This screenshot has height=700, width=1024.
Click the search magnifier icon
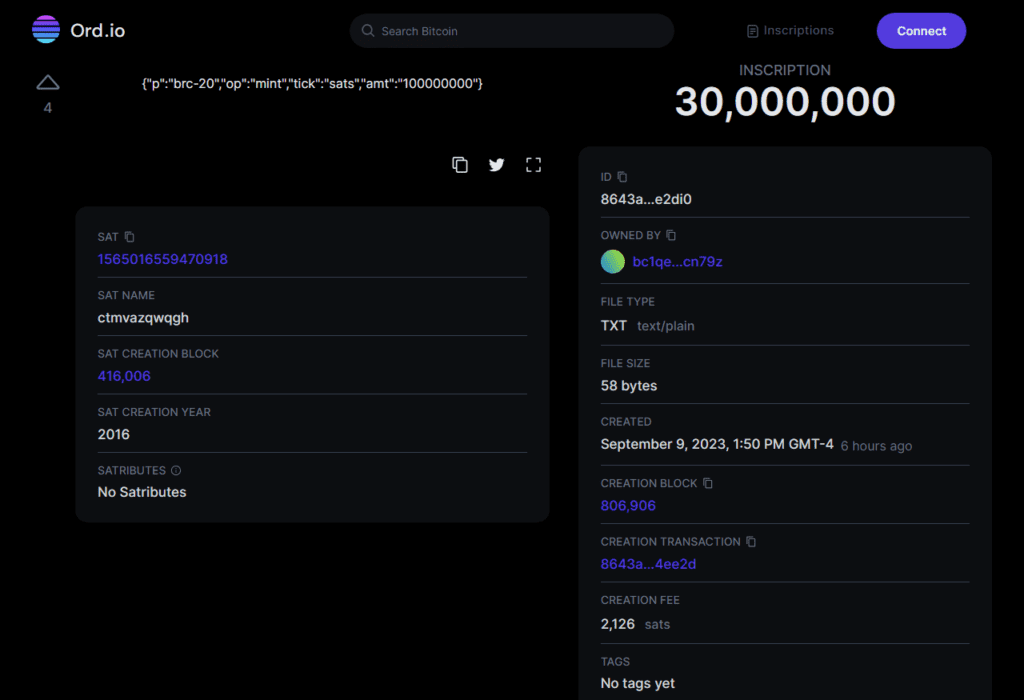368,31
